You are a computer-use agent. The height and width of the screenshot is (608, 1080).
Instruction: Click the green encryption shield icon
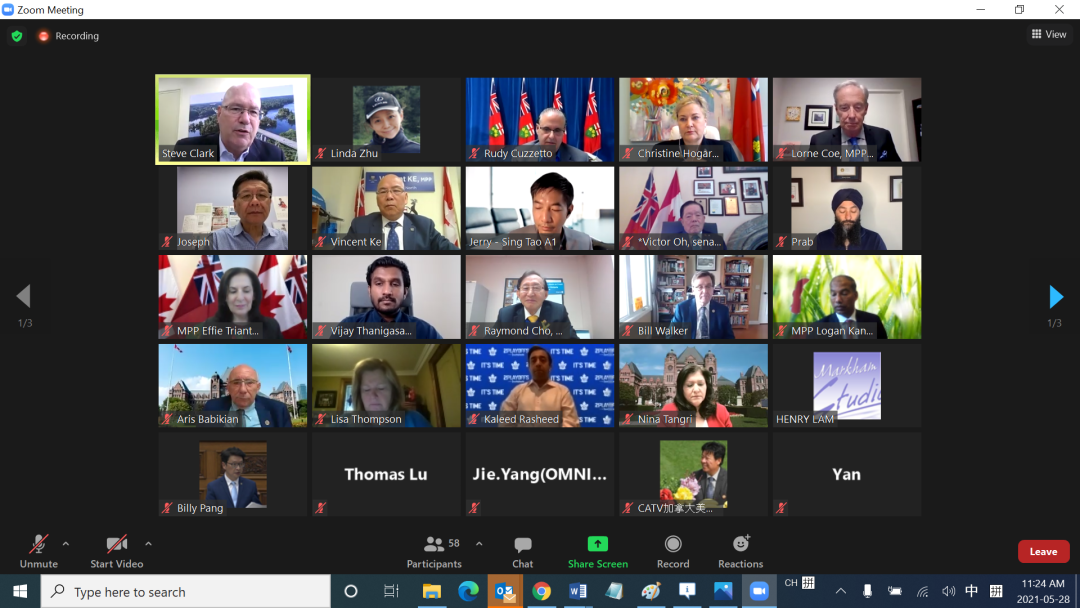[x=17, y=36]
